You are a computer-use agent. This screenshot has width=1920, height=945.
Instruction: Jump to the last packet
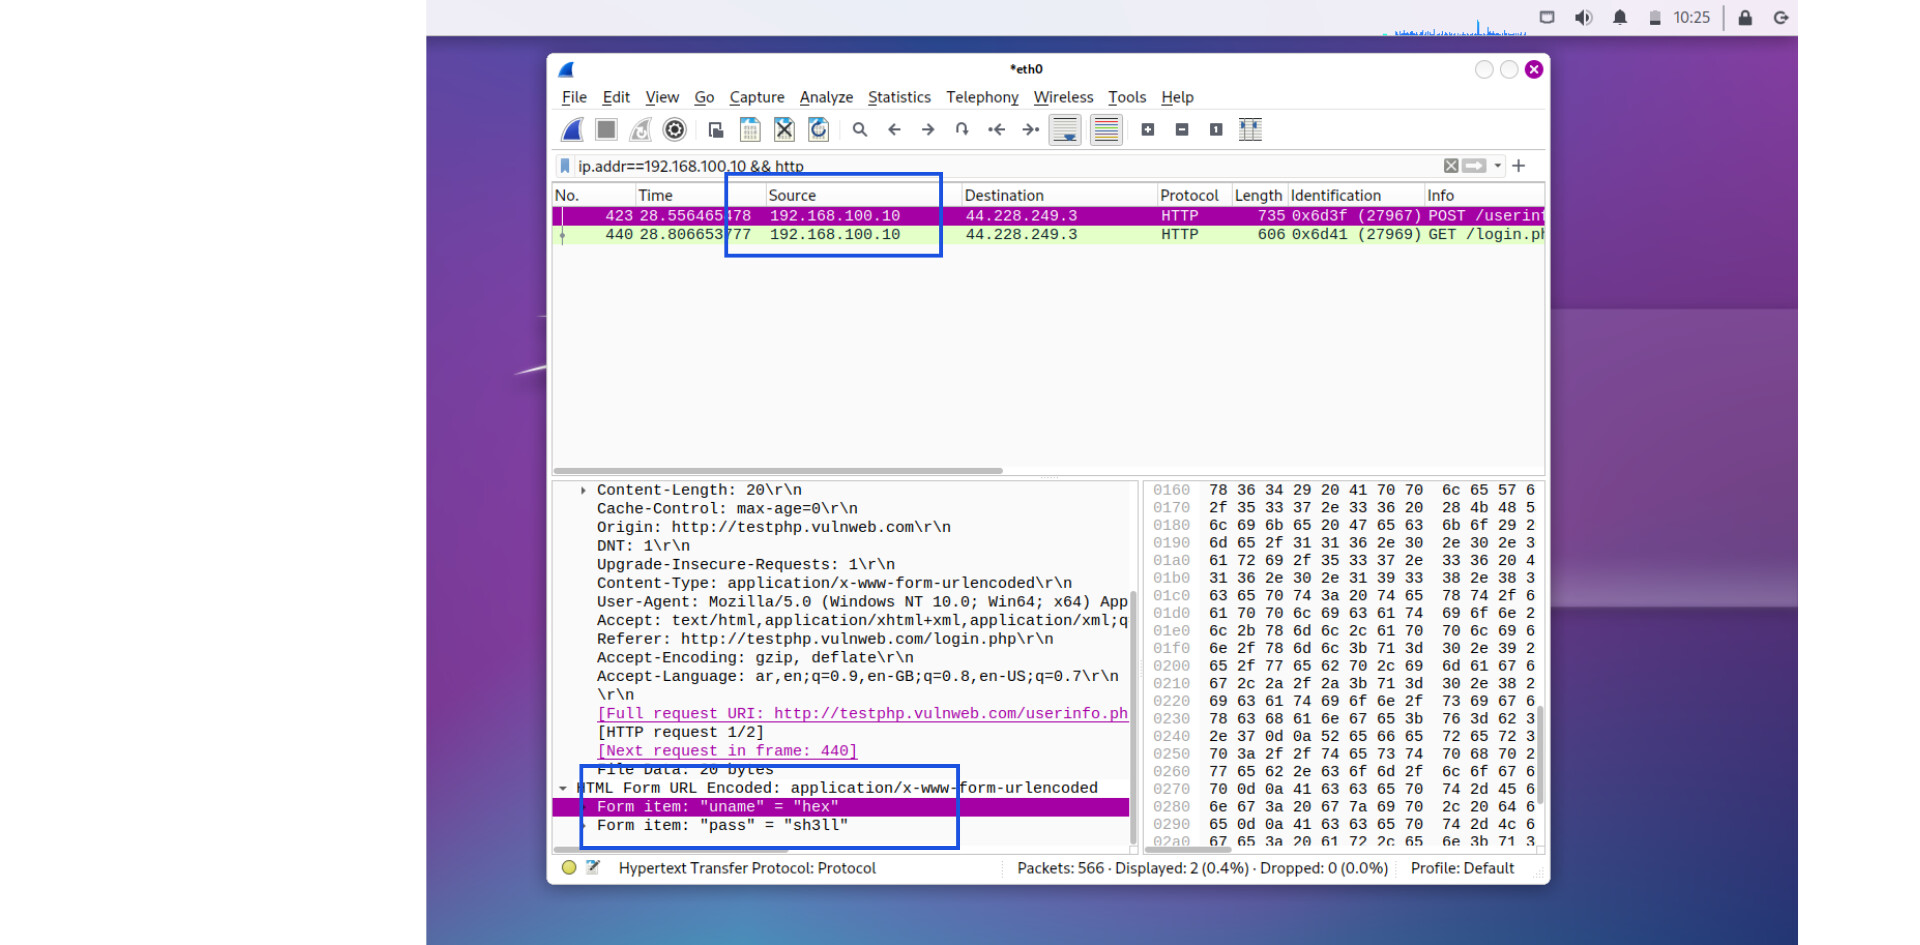1031,130
